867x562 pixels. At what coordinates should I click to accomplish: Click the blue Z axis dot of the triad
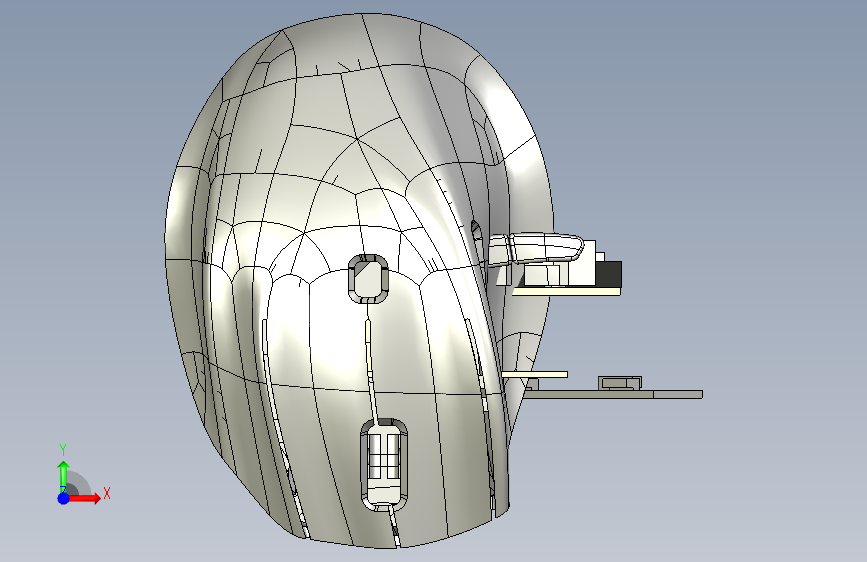[63, 498]
